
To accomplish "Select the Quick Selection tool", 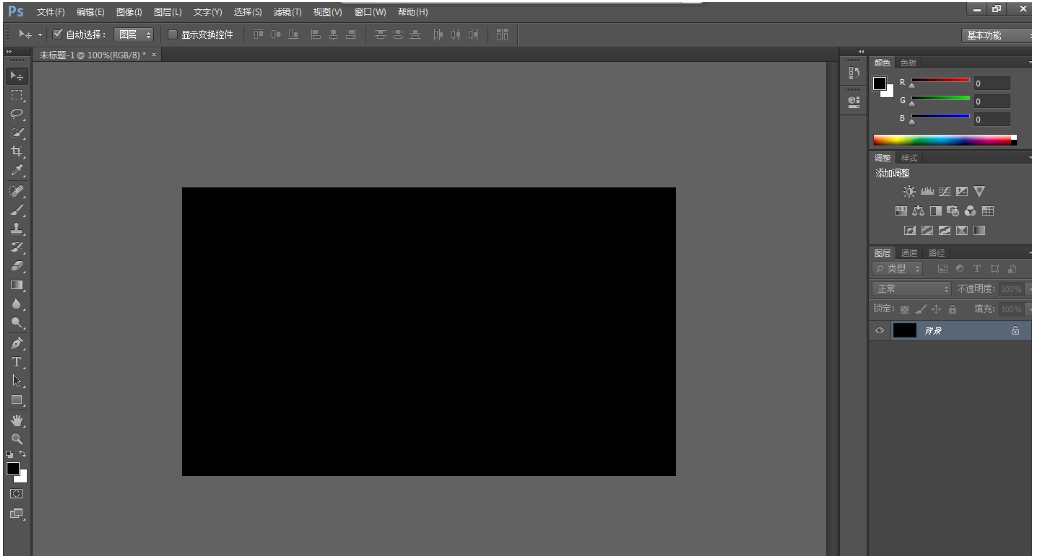I will pyautogui.click(x=17, y=132).
